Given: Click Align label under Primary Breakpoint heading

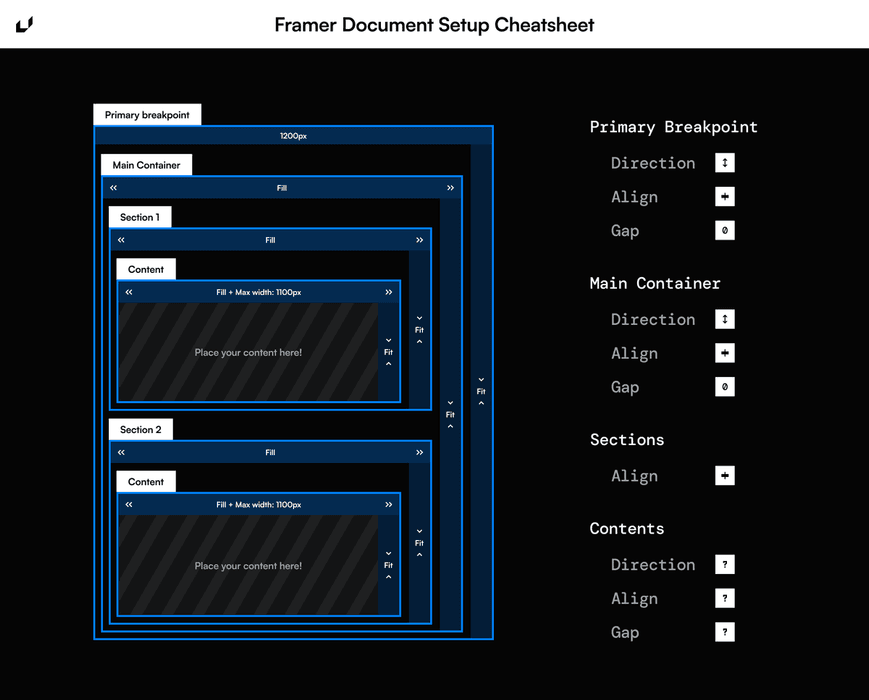Looking at the screenshot, I should 635,197.
